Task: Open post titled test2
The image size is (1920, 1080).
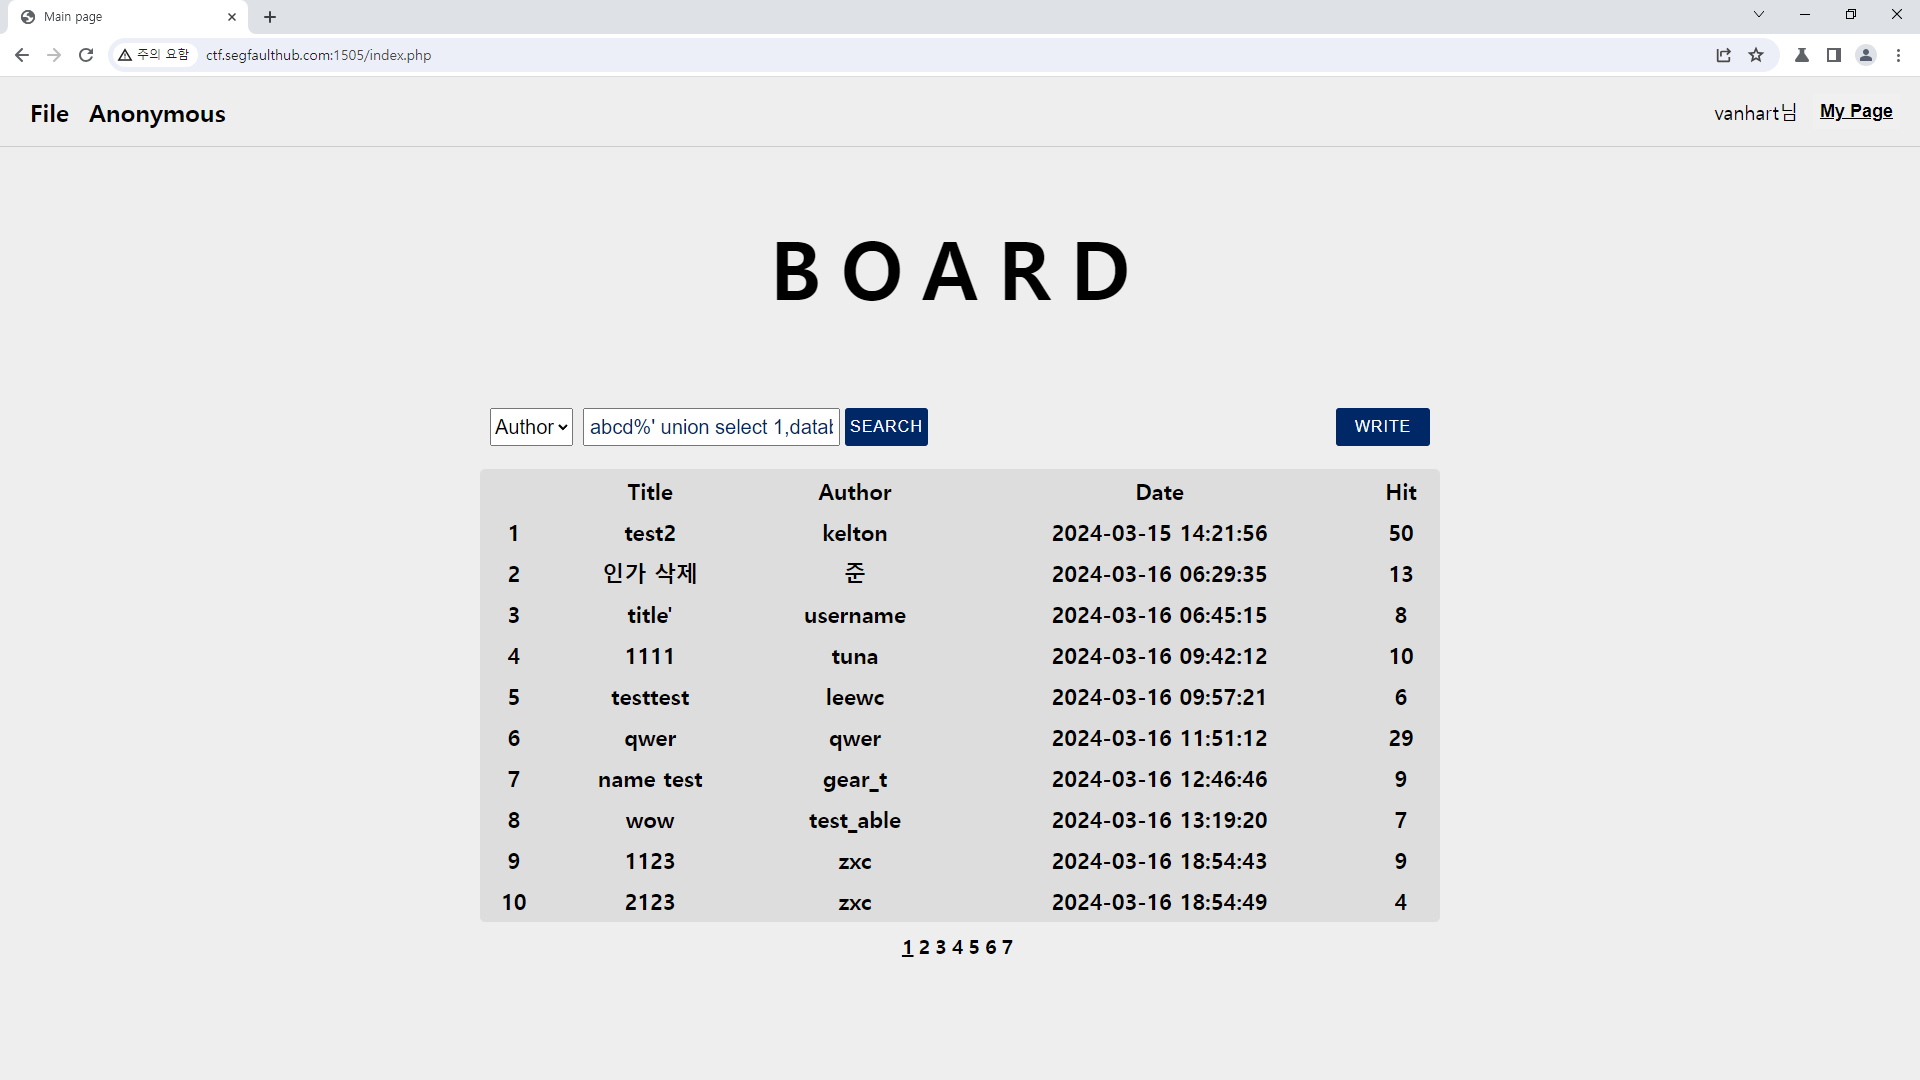Action: pos(650,534)
